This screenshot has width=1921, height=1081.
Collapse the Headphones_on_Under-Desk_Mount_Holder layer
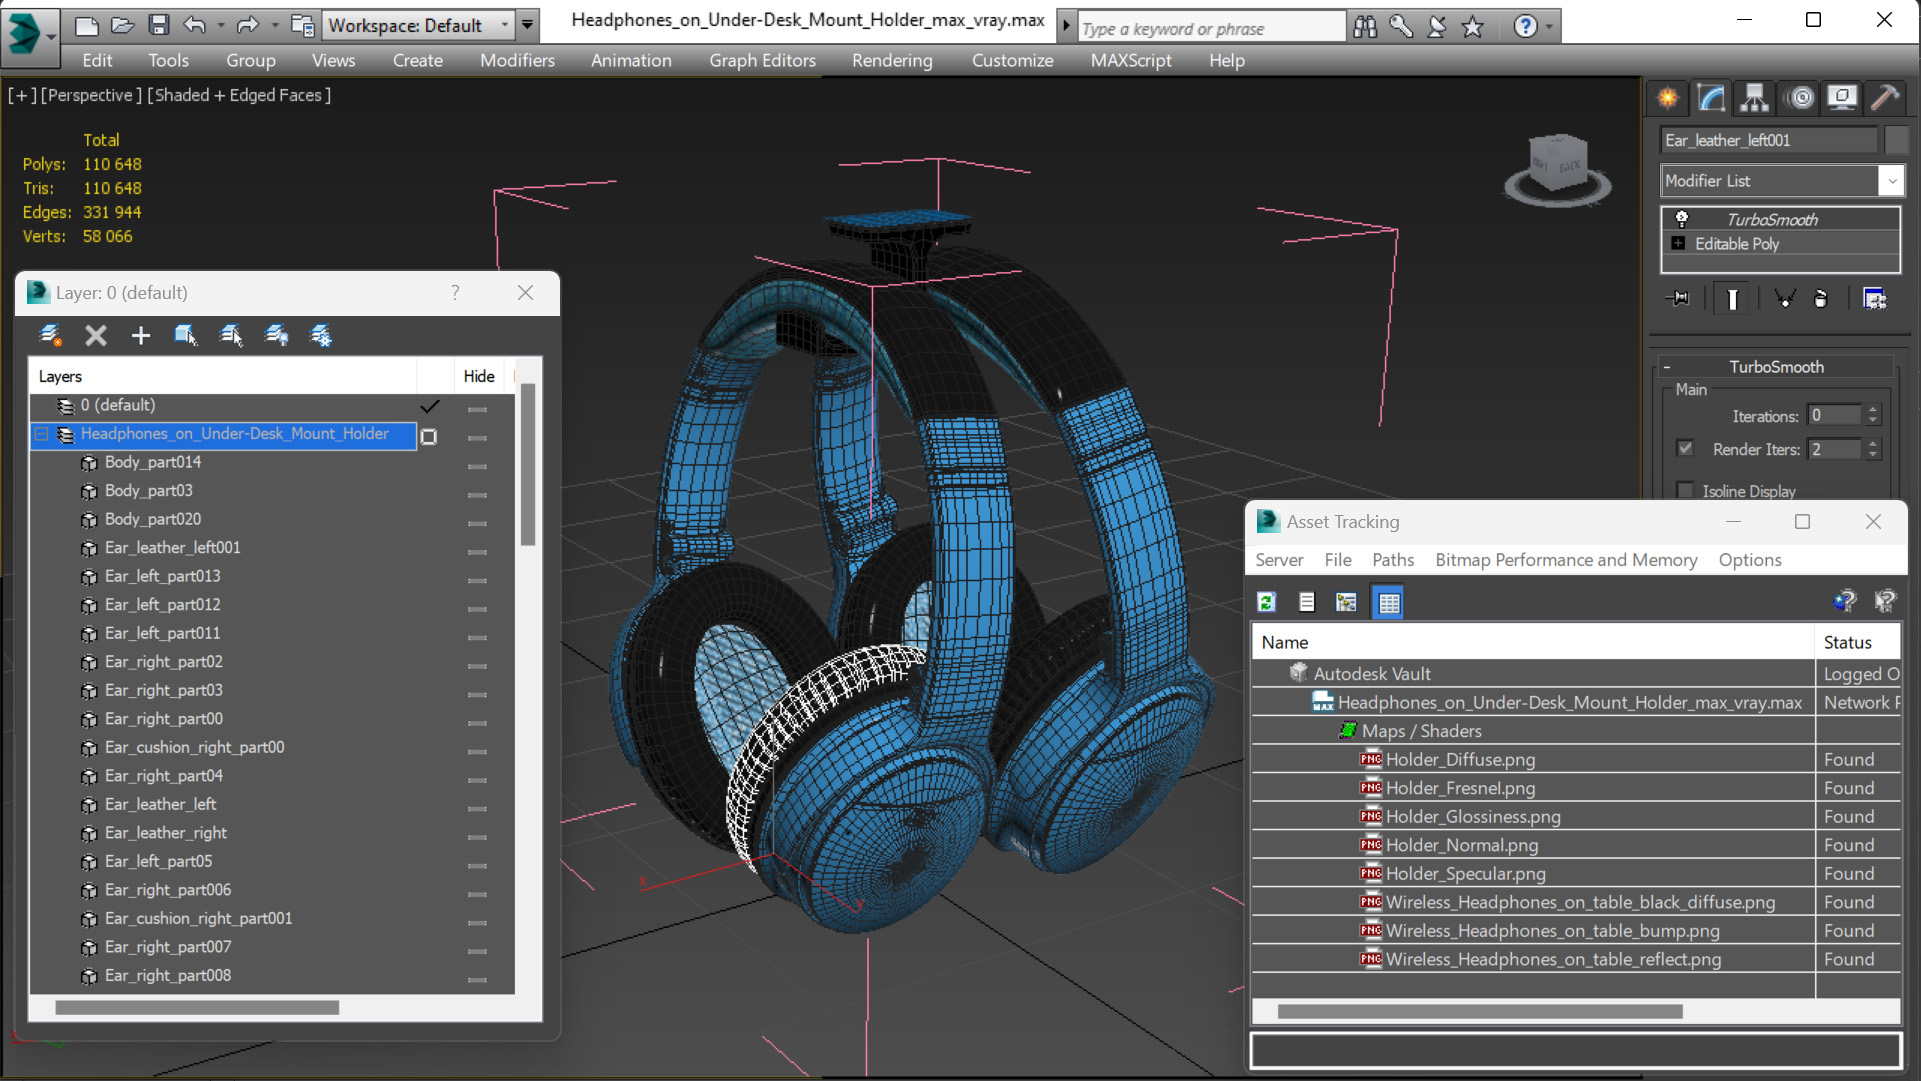[41, 434]
